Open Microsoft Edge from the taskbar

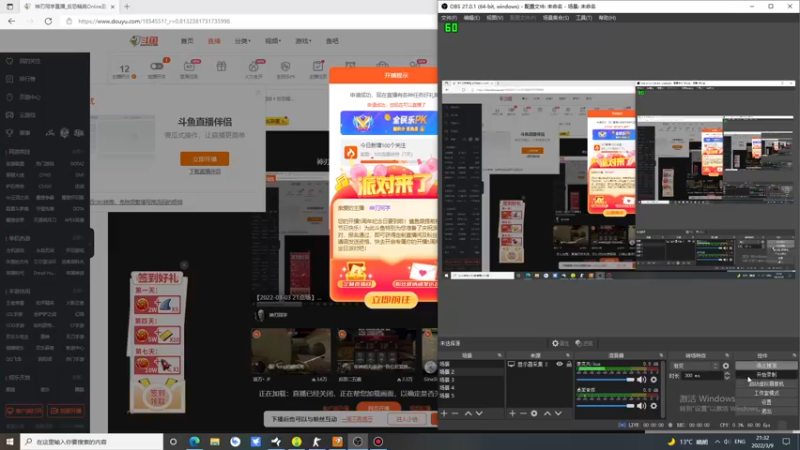(194, 441)
